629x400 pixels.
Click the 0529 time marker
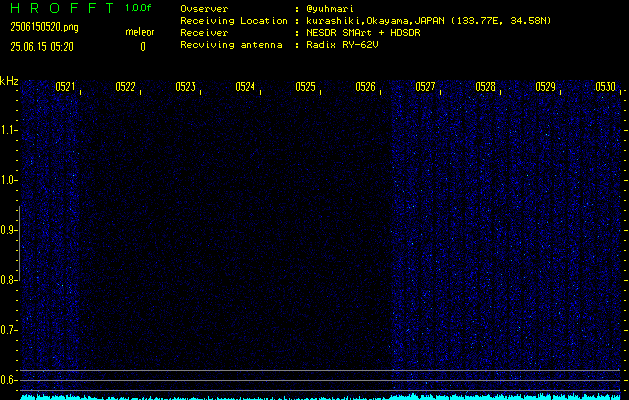click(545, 87)
